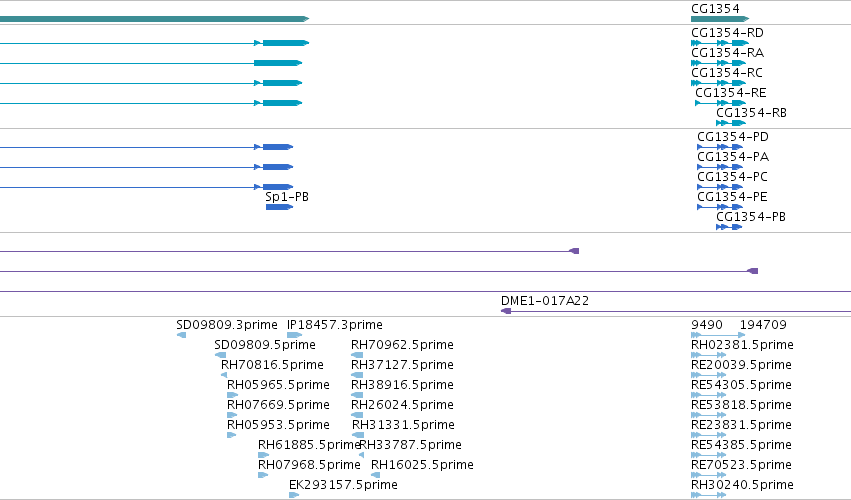Select EST EK293157.5prime

(344, 486)
